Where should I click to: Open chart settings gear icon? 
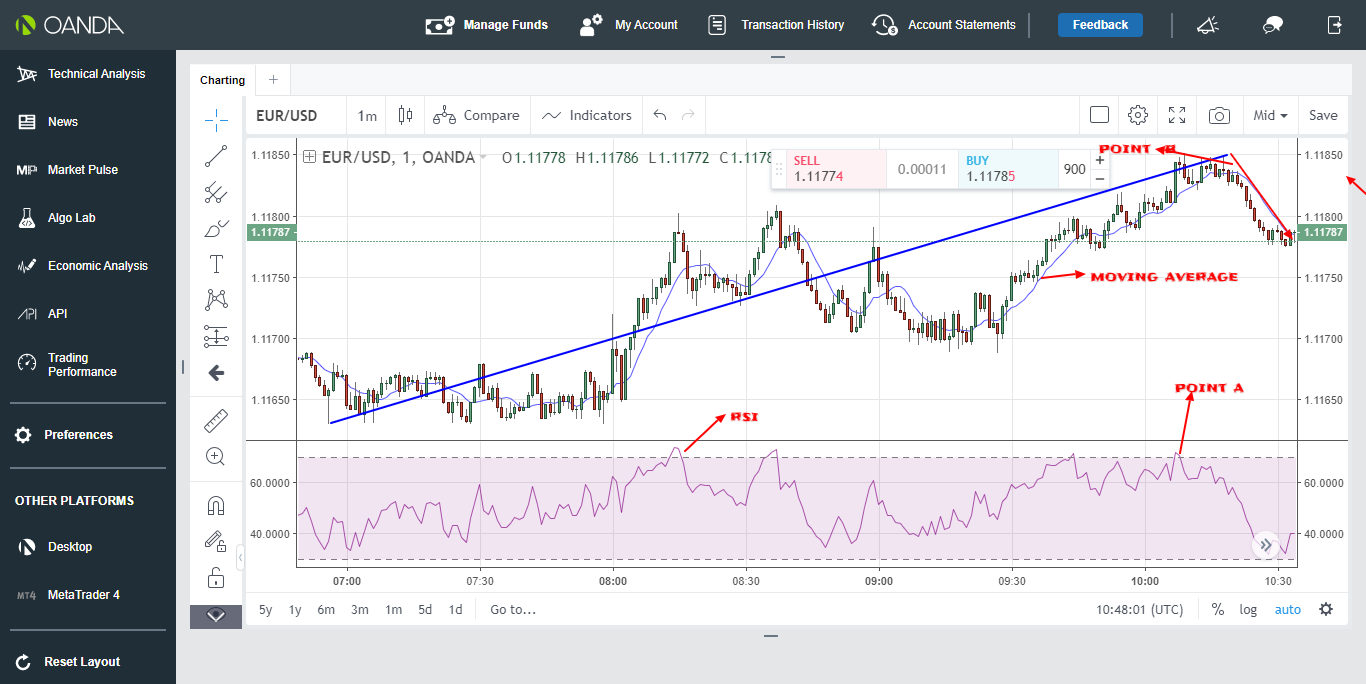[x=1137, y=115]
